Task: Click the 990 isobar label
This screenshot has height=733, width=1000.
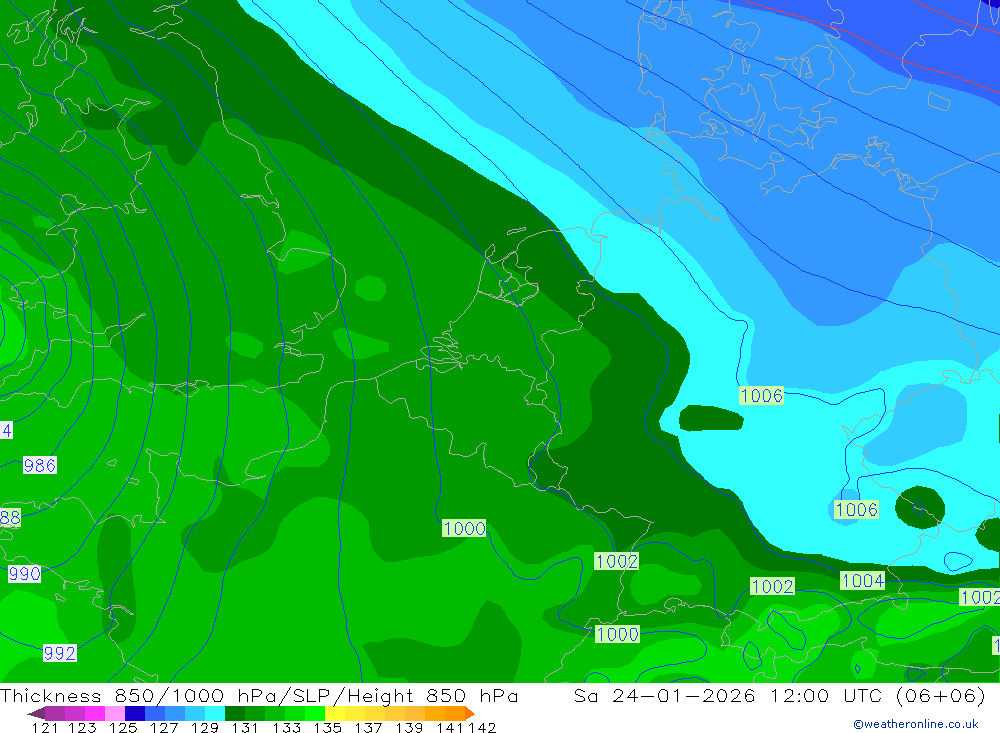Action: [24, 574]
